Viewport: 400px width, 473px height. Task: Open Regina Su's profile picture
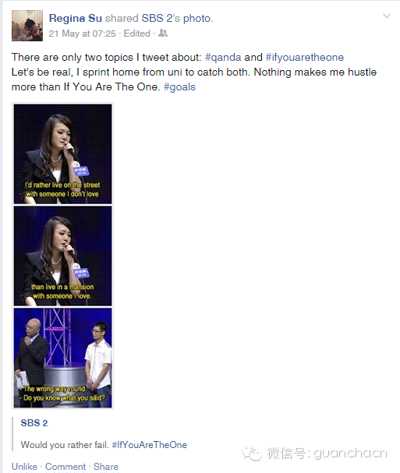click(27, 25)
